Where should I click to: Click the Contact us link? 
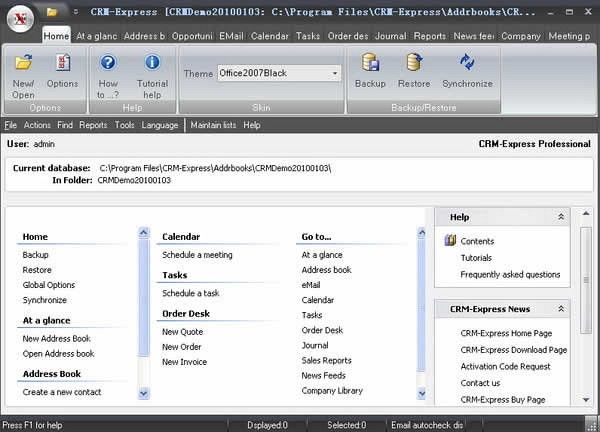(480, 383)
